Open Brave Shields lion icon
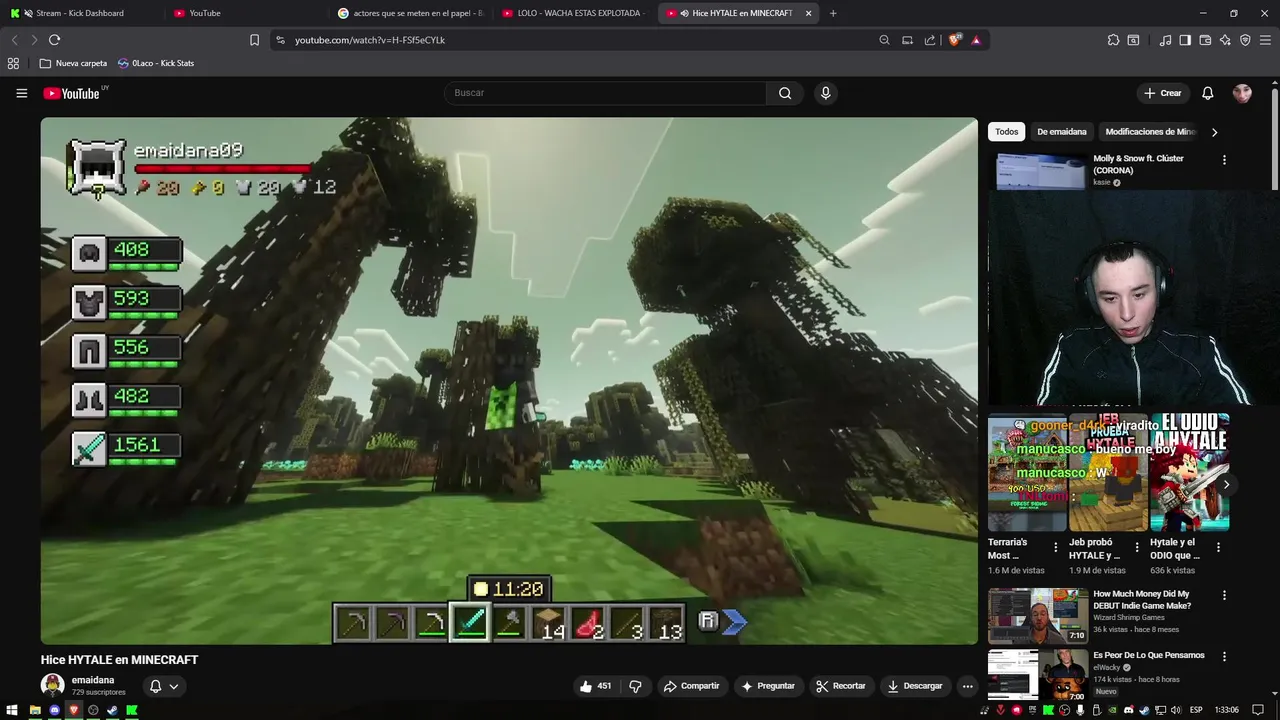Screen dimensions: 1280x720 coord(954,40)
